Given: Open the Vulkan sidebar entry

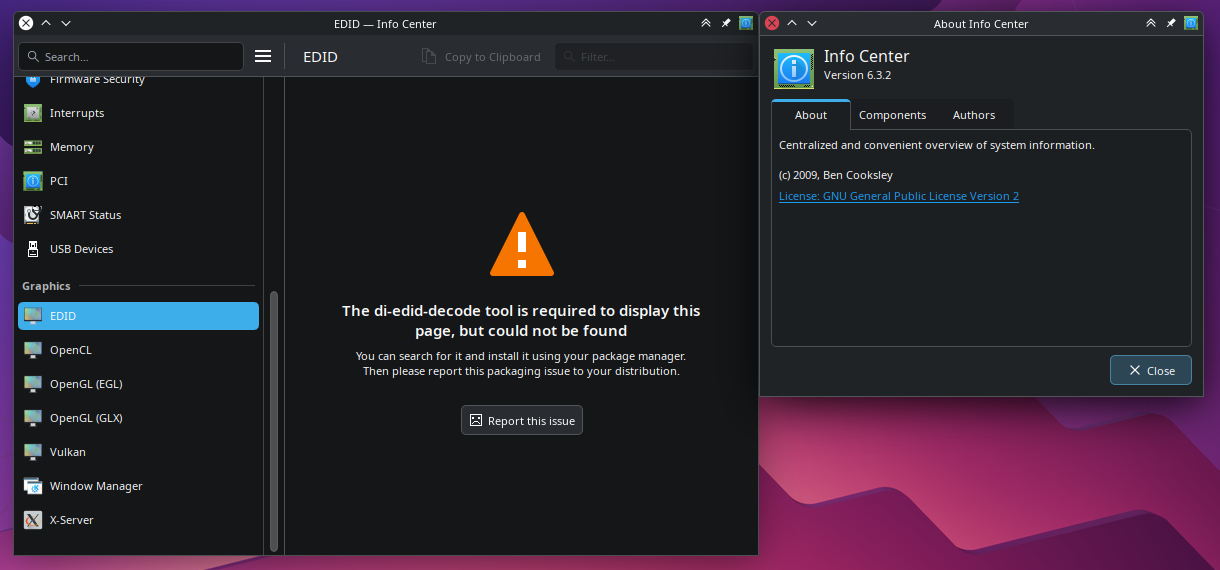Looking at the screenshot, I should [138, 452].
